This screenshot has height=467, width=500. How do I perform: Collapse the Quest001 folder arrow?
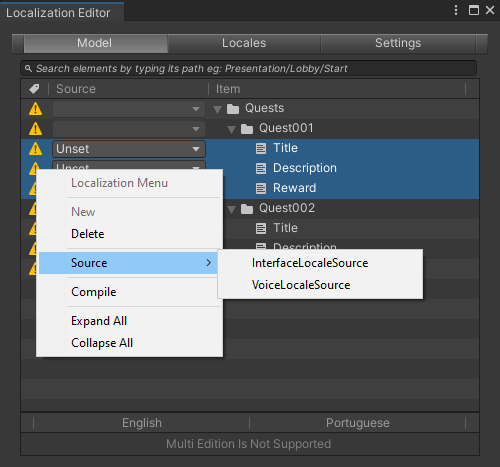(x=231, y=129)
